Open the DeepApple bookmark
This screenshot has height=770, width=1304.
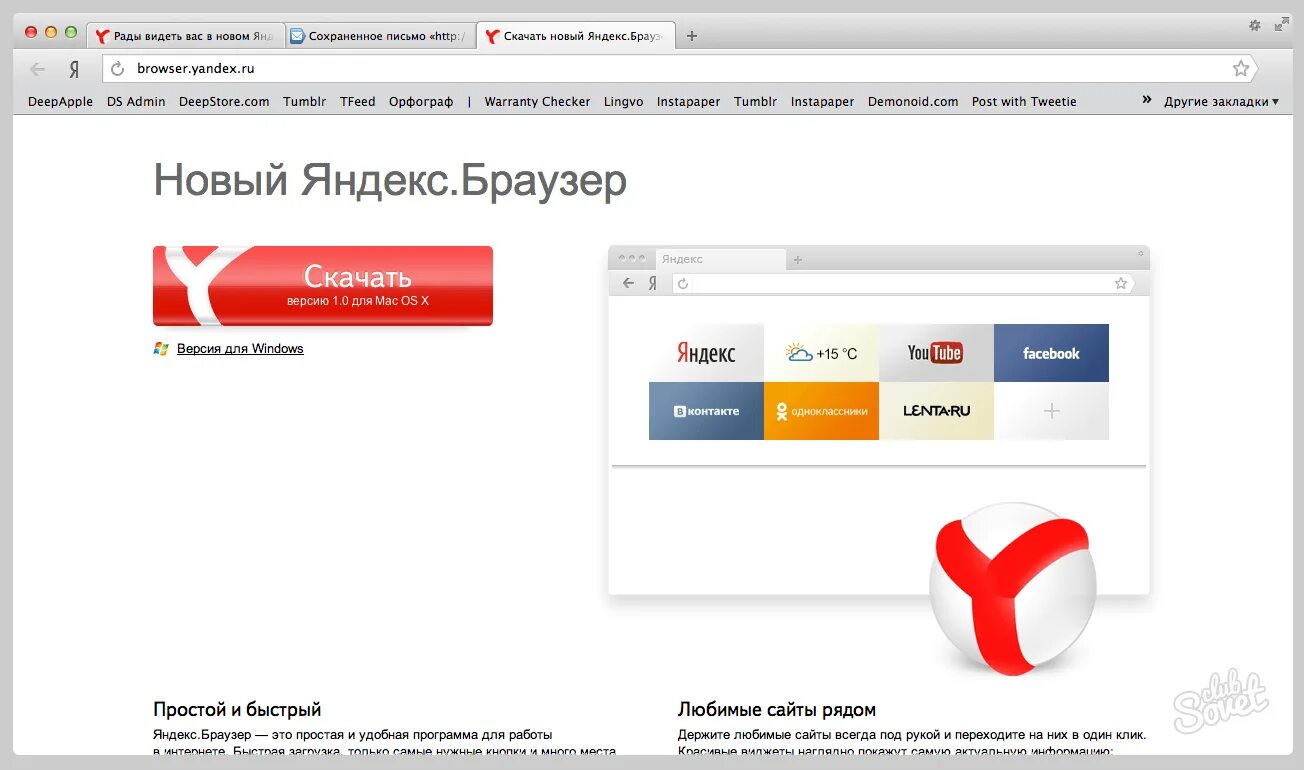(x=60, y=101)
